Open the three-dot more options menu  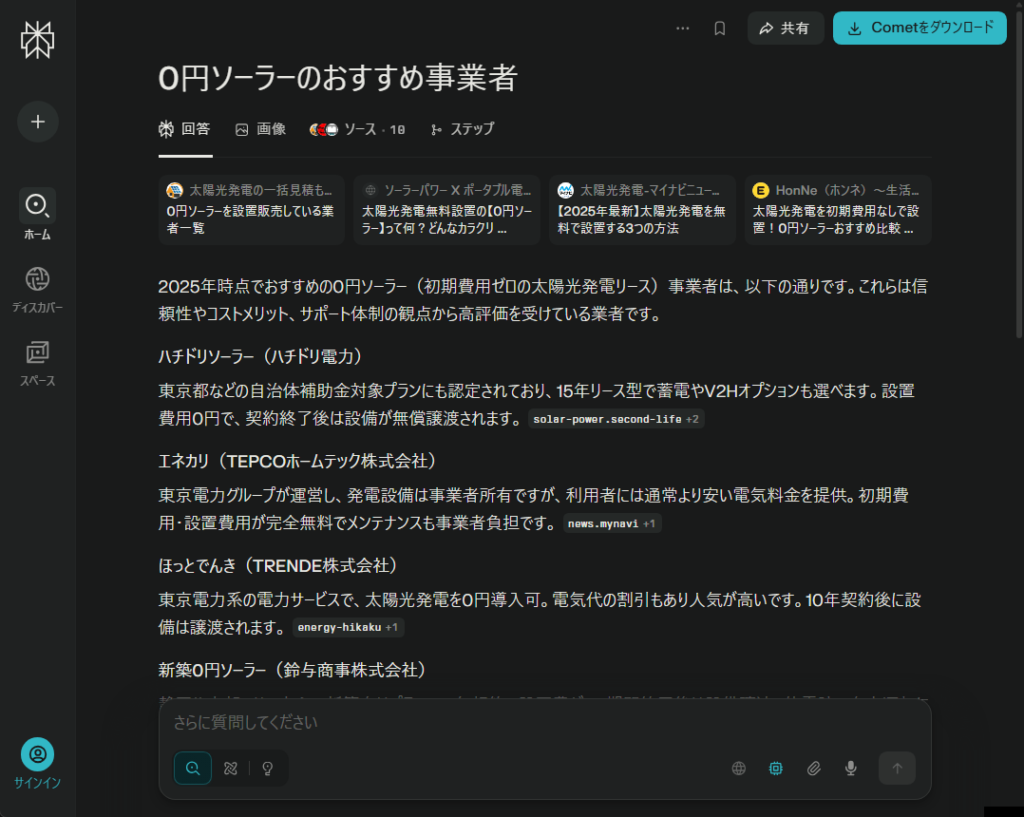[x=683, y=29]
